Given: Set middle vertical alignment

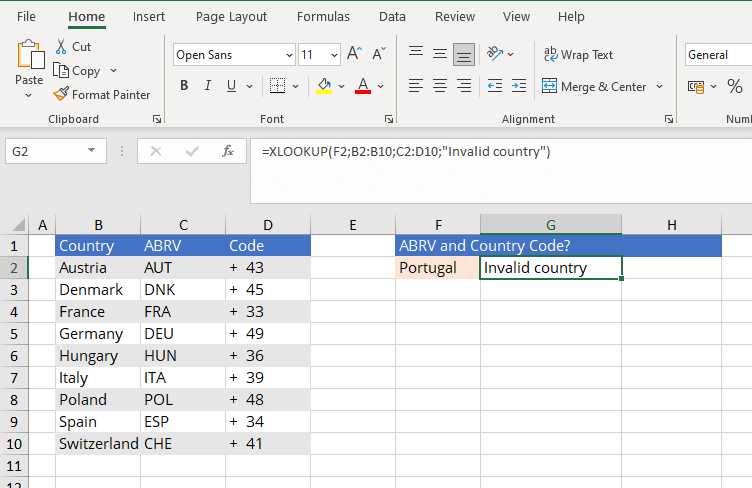Looking at the screenshot, I should click(440, 54).
